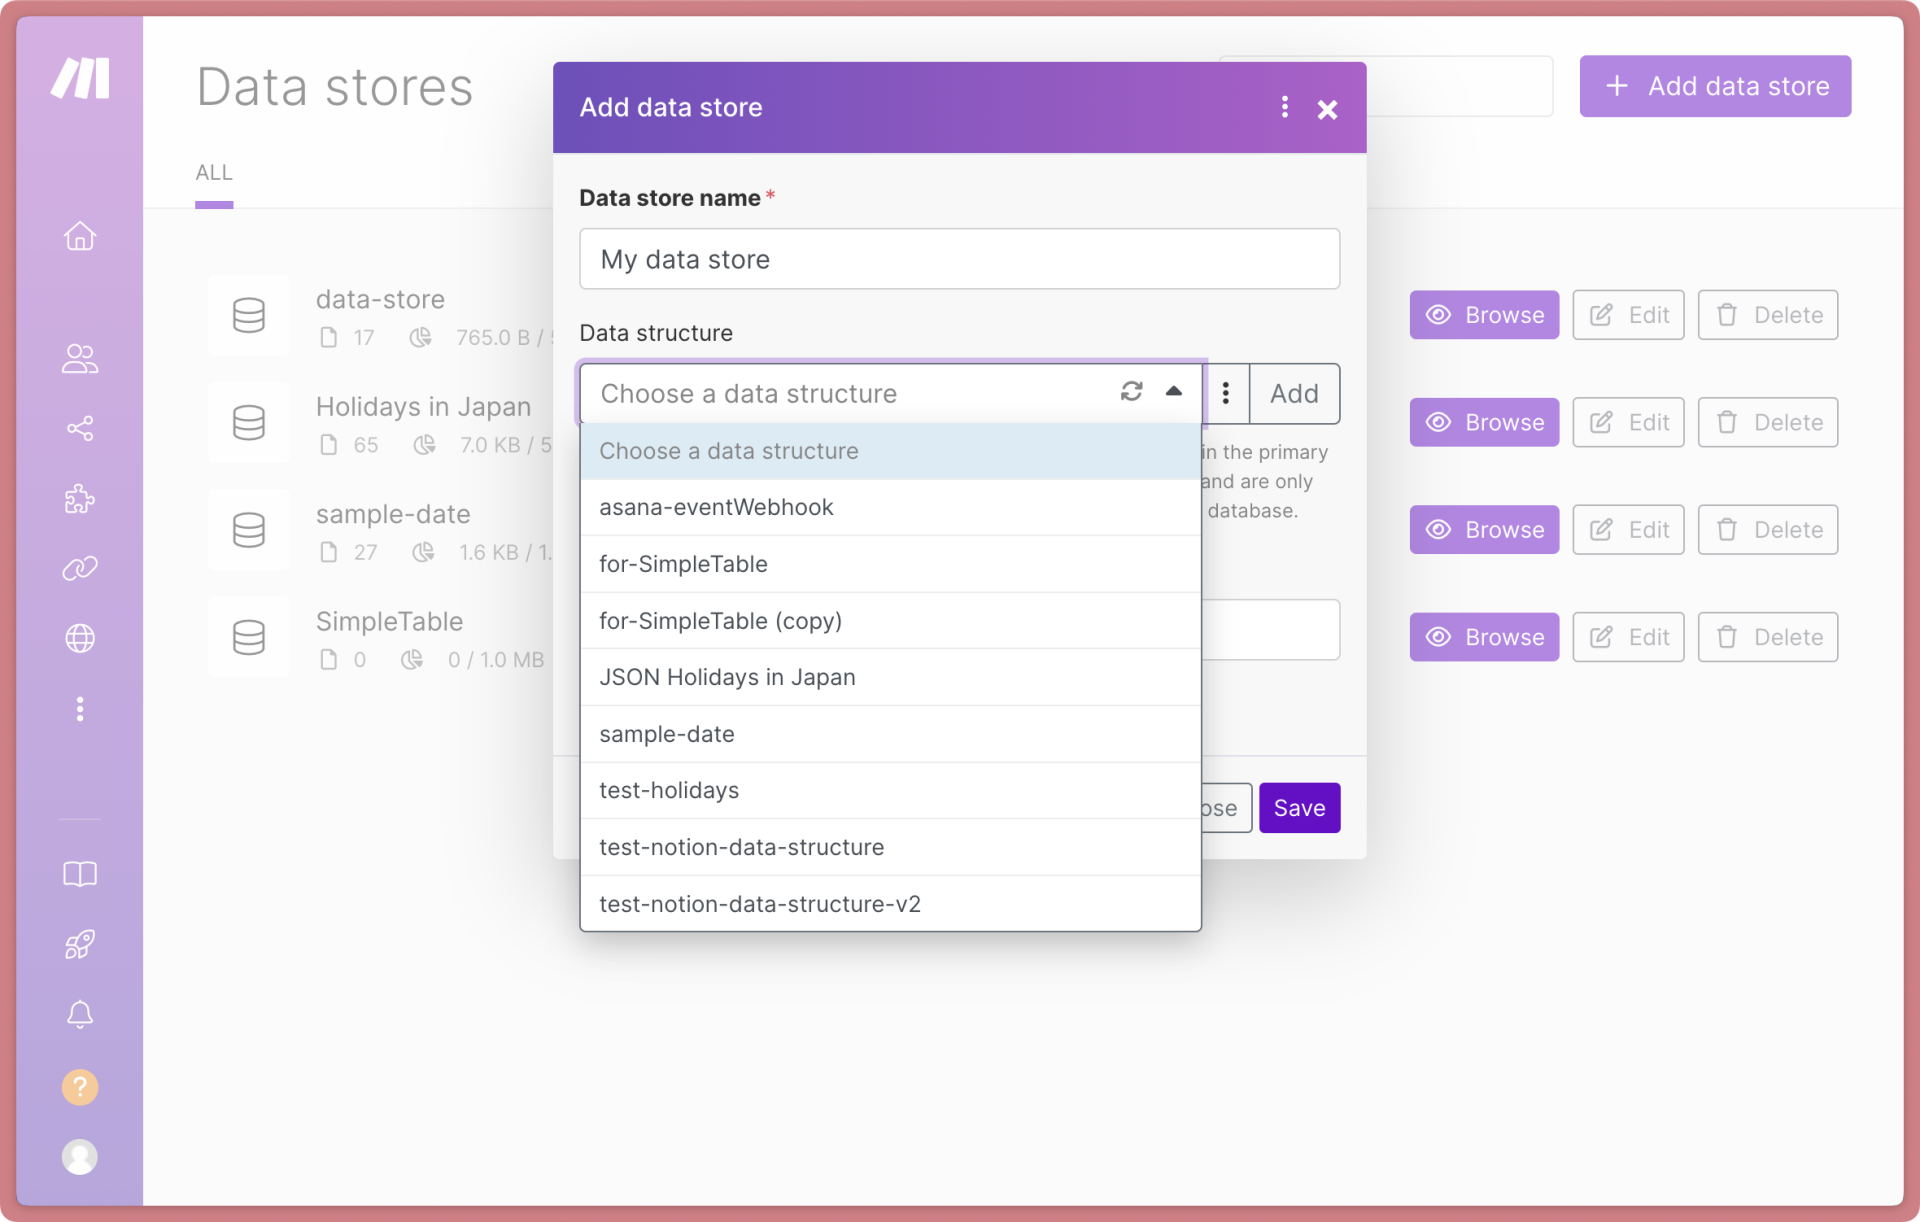Open the sidebar ellipsis menu icon
Screen dimensions: 1920x1222
79,709
